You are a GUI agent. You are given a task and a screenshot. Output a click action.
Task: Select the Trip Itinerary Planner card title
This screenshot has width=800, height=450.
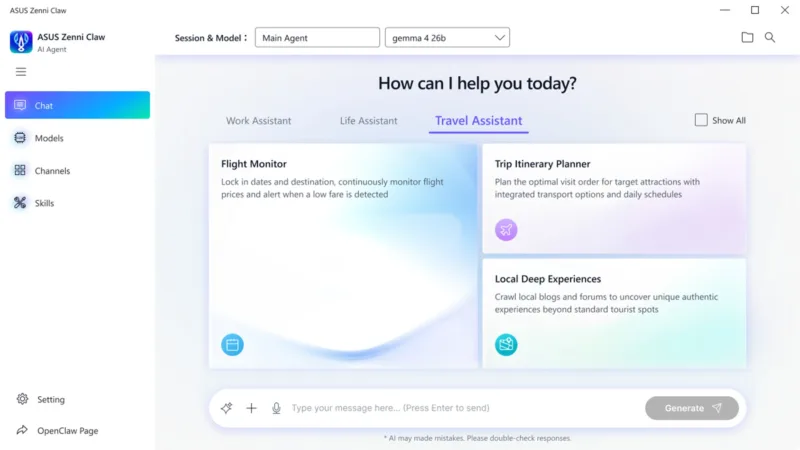pyautogui.click(x=542, y=164)
